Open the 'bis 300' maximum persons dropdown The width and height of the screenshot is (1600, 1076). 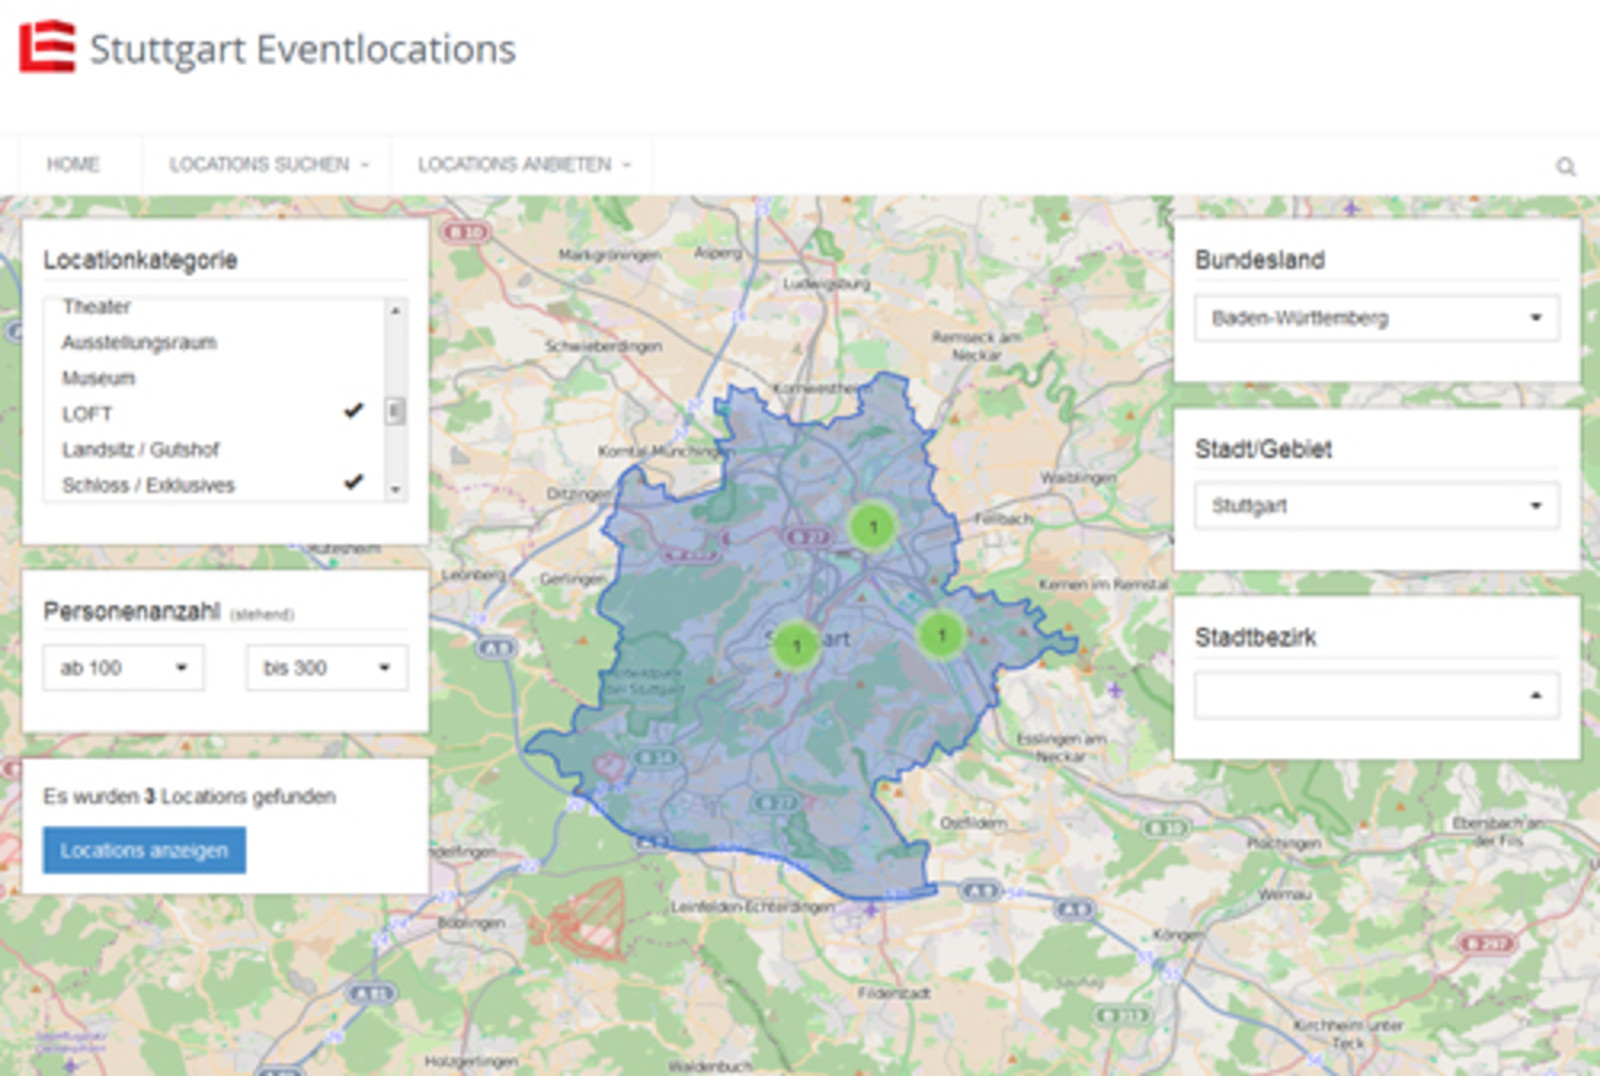click(x=327, y=668)
